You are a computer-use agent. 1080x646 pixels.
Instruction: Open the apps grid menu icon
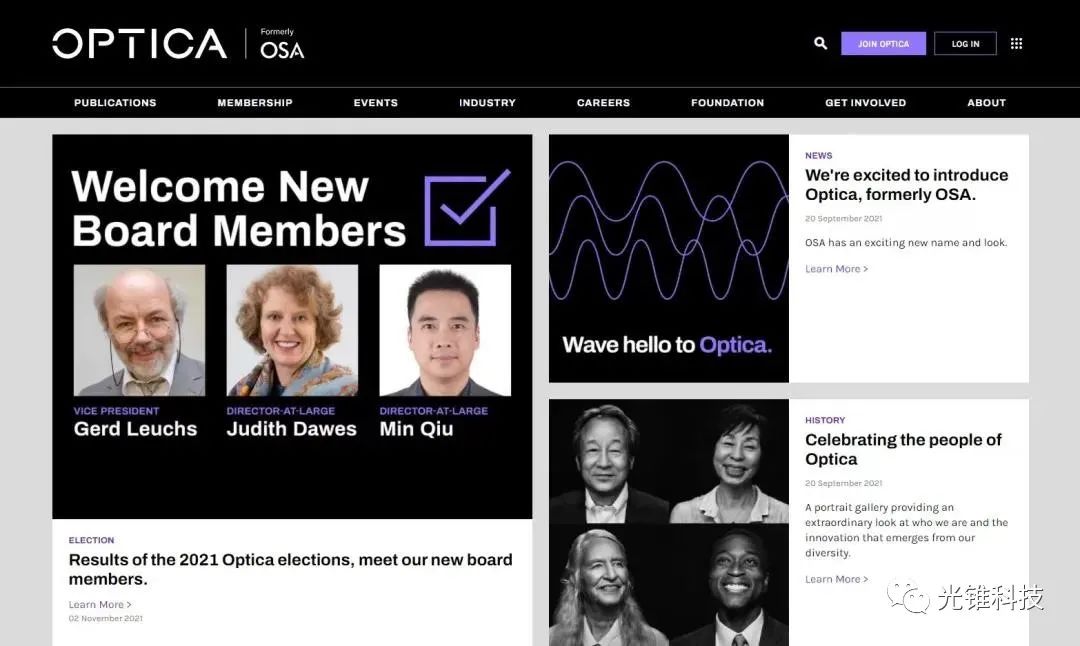(x=1016, y=44)
